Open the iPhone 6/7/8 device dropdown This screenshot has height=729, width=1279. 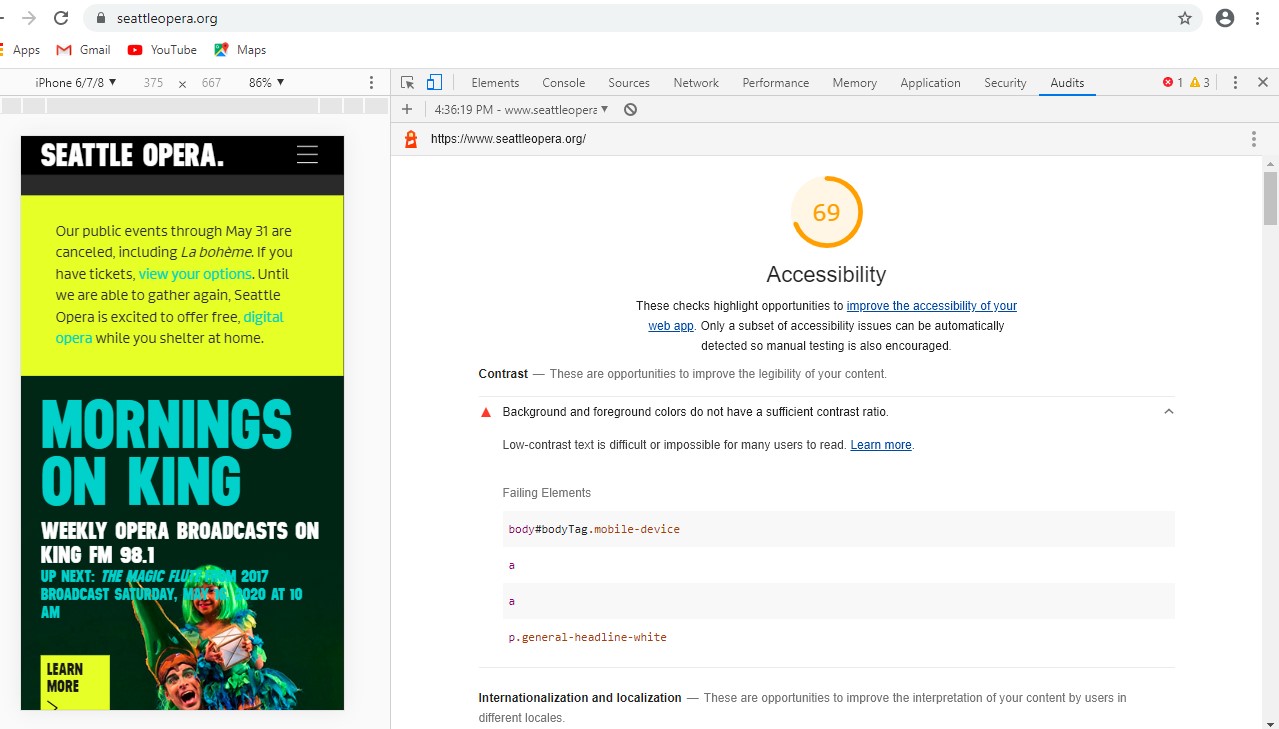76,83
